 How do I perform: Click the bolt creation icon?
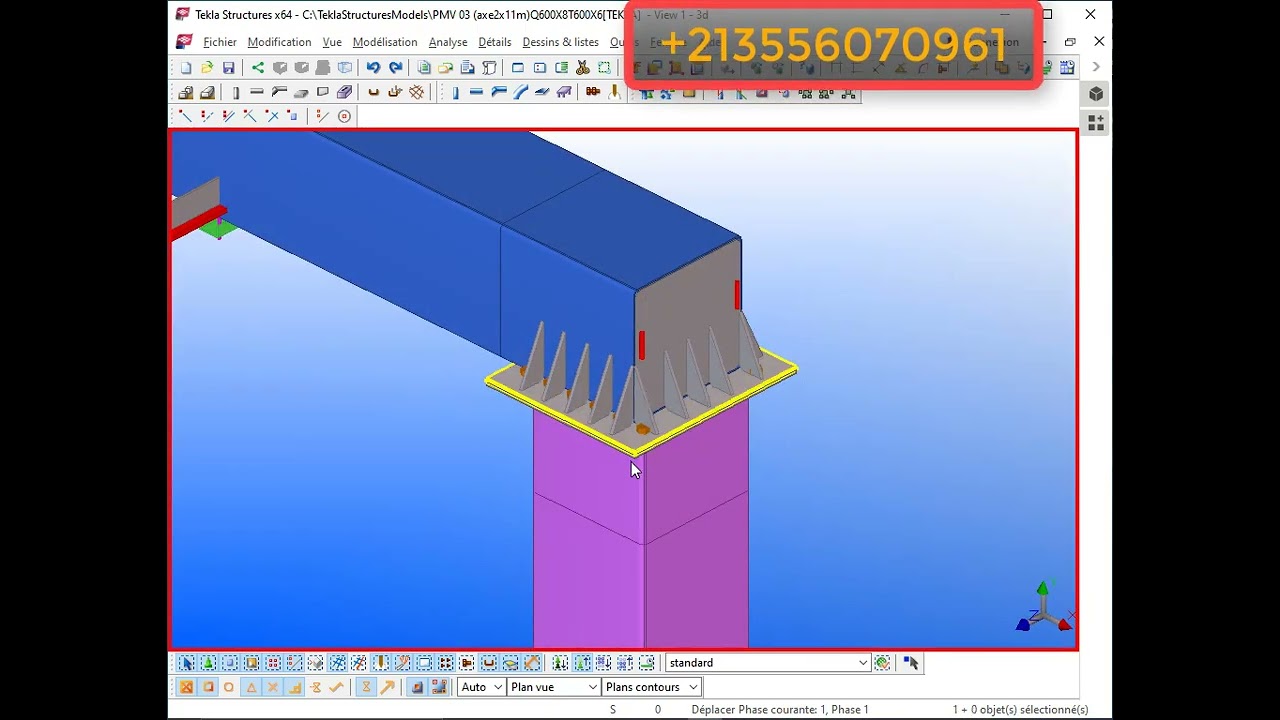(x=593, y=92)
